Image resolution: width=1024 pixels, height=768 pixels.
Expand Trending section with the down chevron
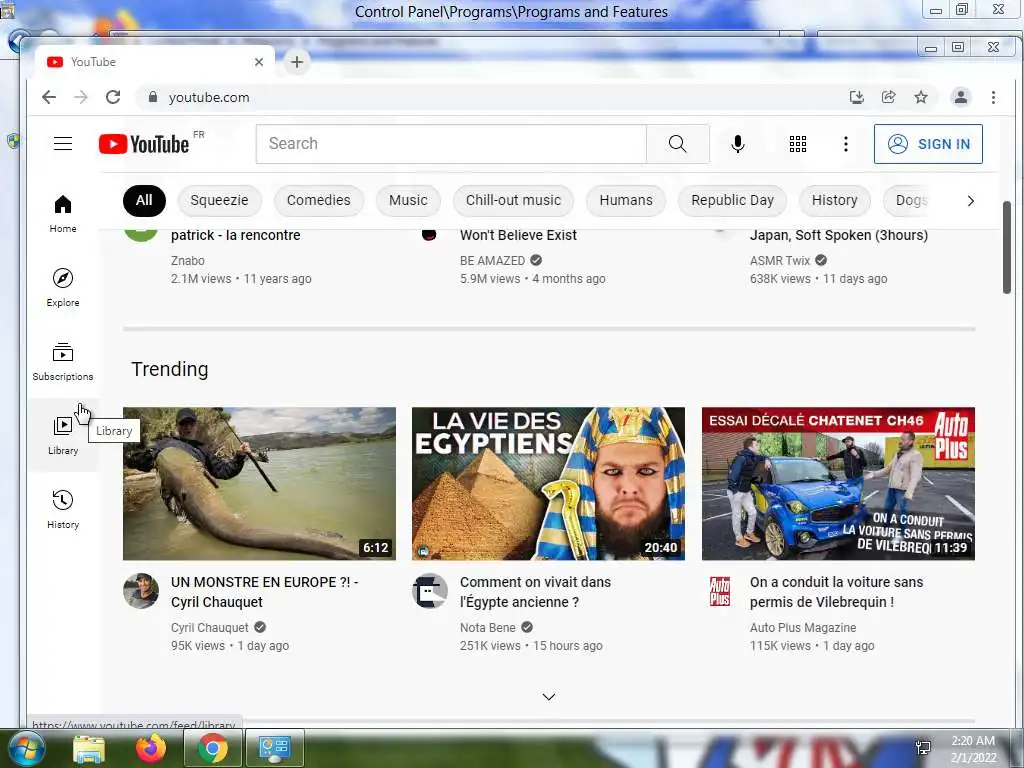(549, 697)
